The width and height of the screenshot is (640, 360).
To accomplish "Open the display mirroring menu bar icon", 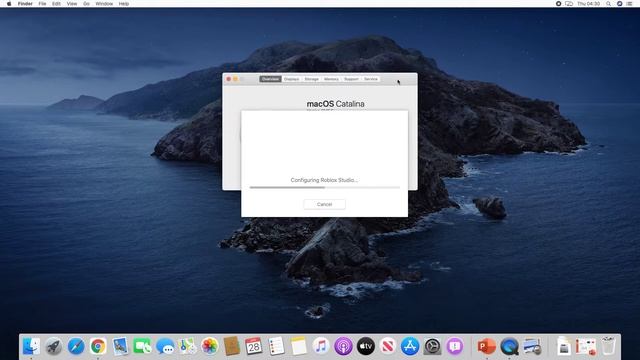I will pos(569,4).
